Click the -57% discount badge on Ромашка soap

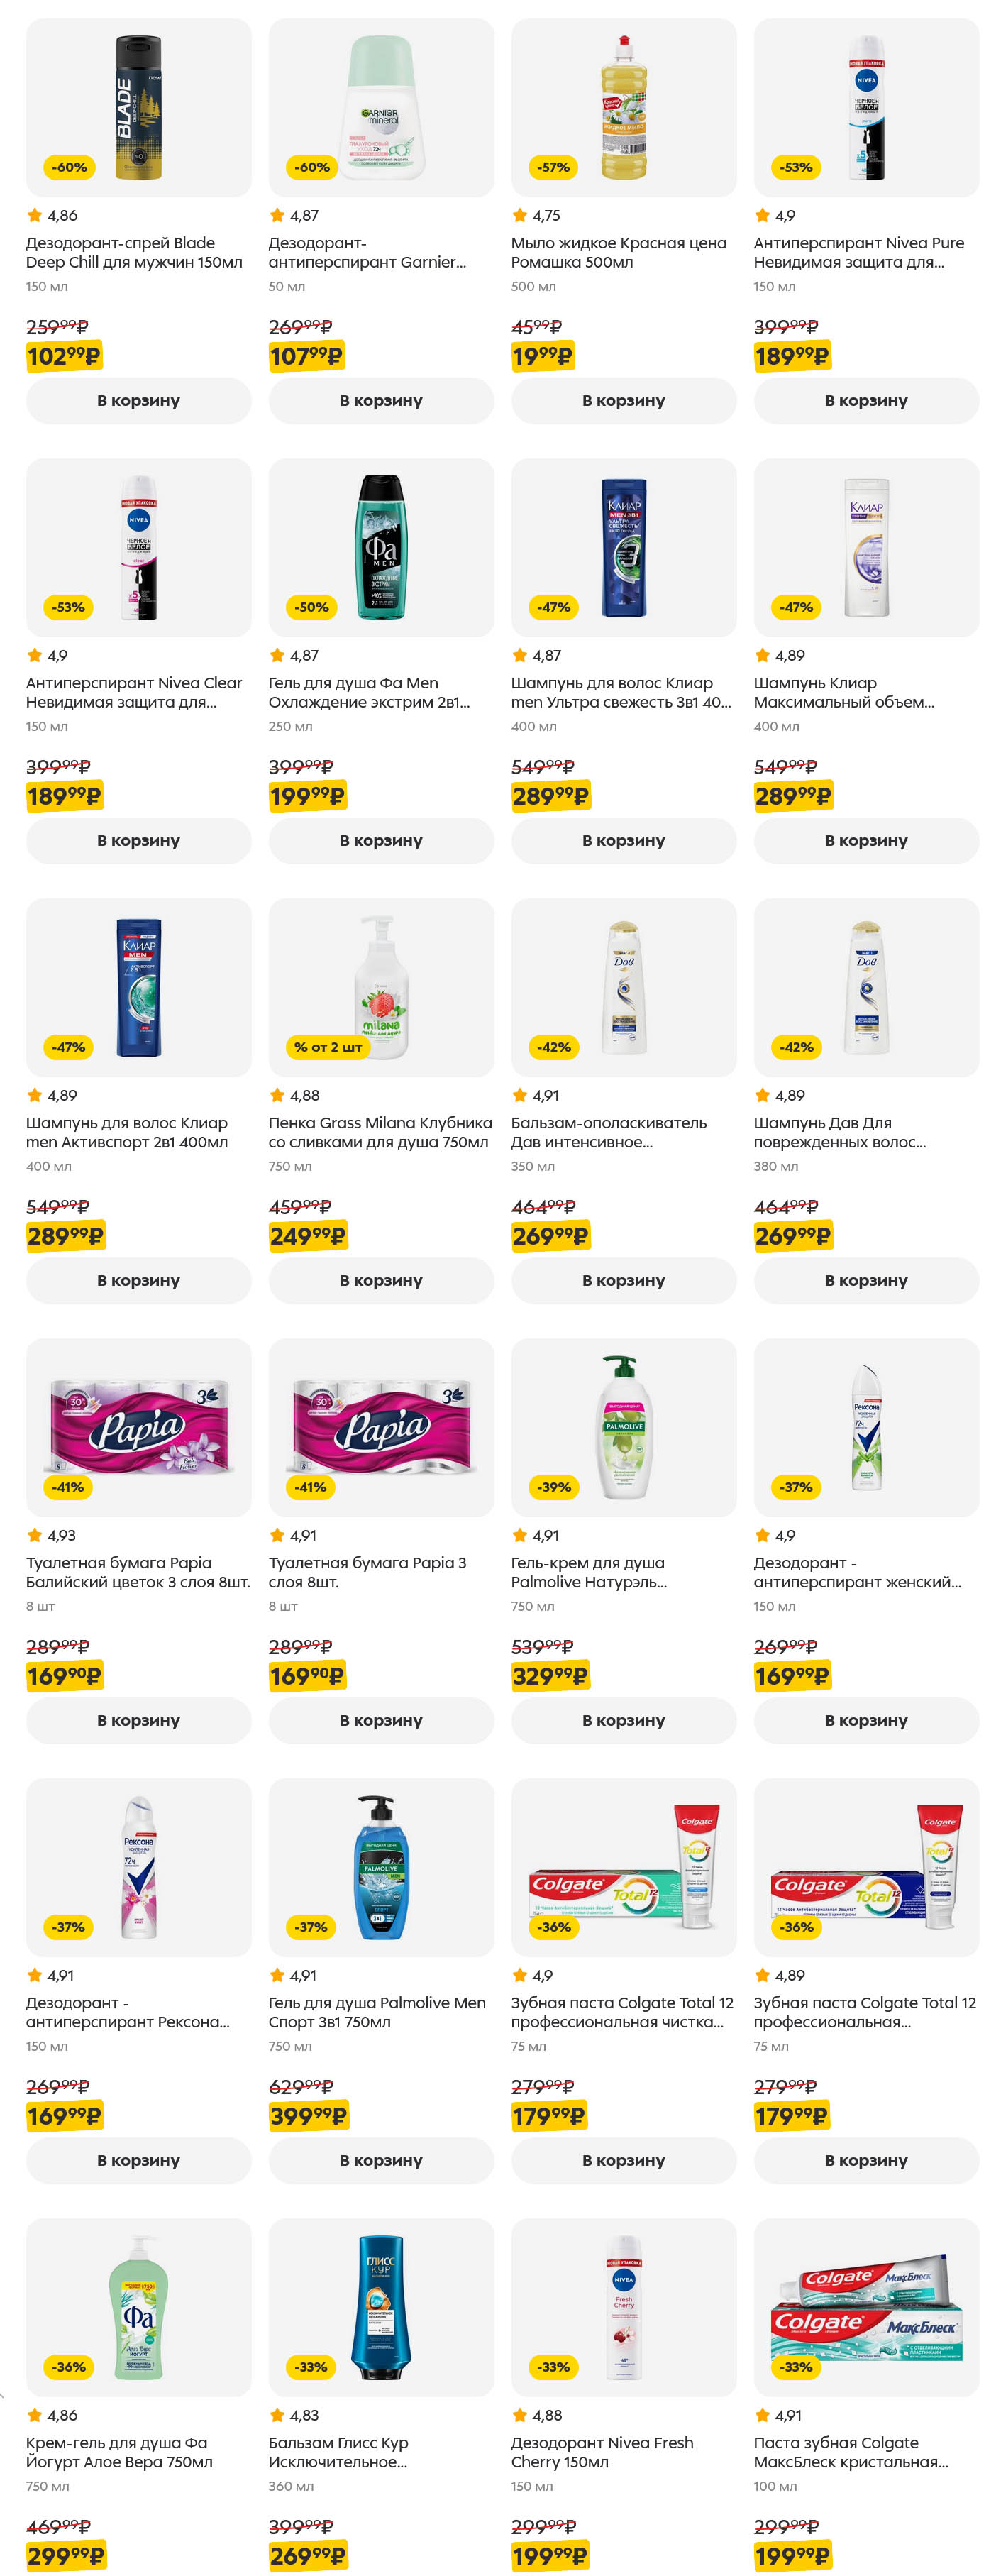(553, 167)
